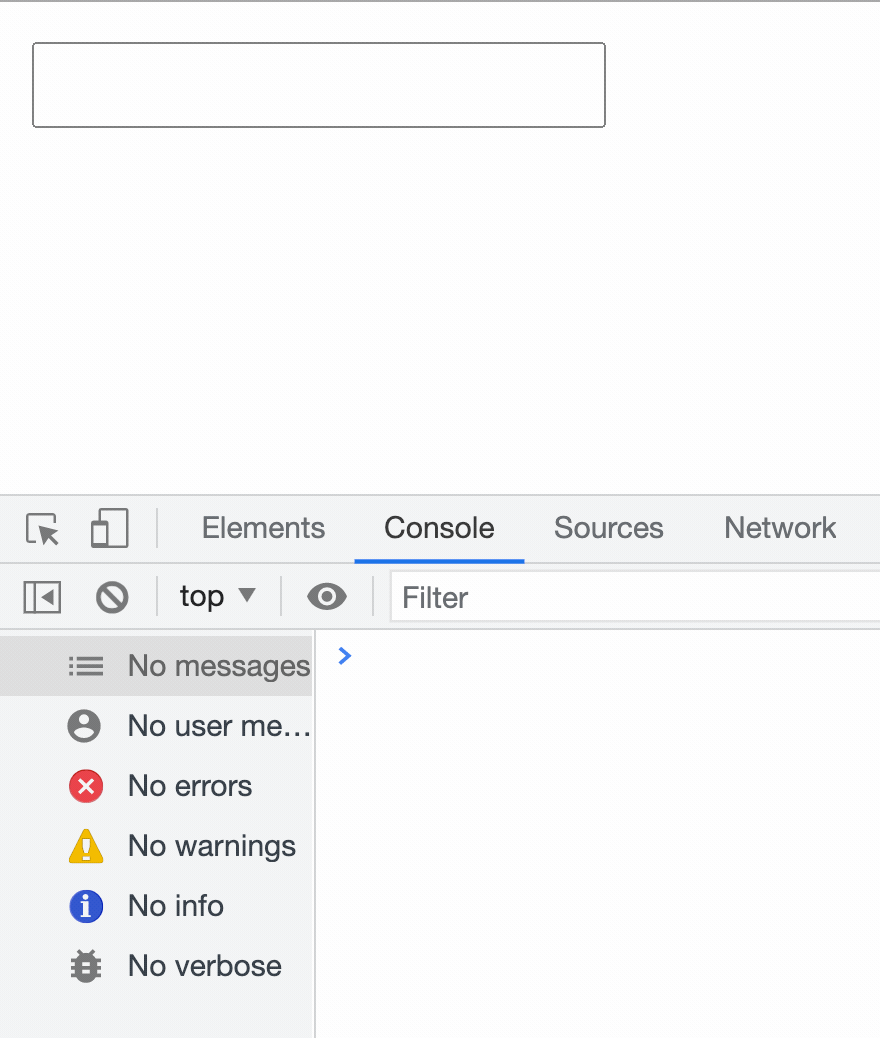
Task: Click the empty text box on the page
Action: [318, 85]
